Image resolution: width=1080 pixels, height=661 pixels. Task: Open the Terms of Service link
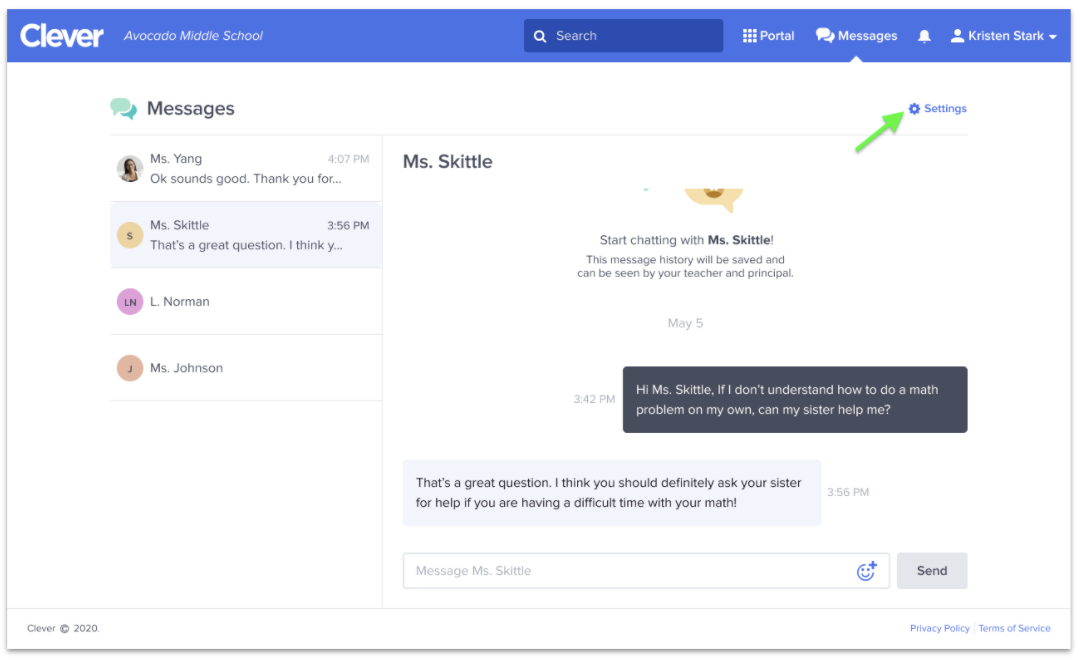pyautogui.click(x=1014, y=628)
